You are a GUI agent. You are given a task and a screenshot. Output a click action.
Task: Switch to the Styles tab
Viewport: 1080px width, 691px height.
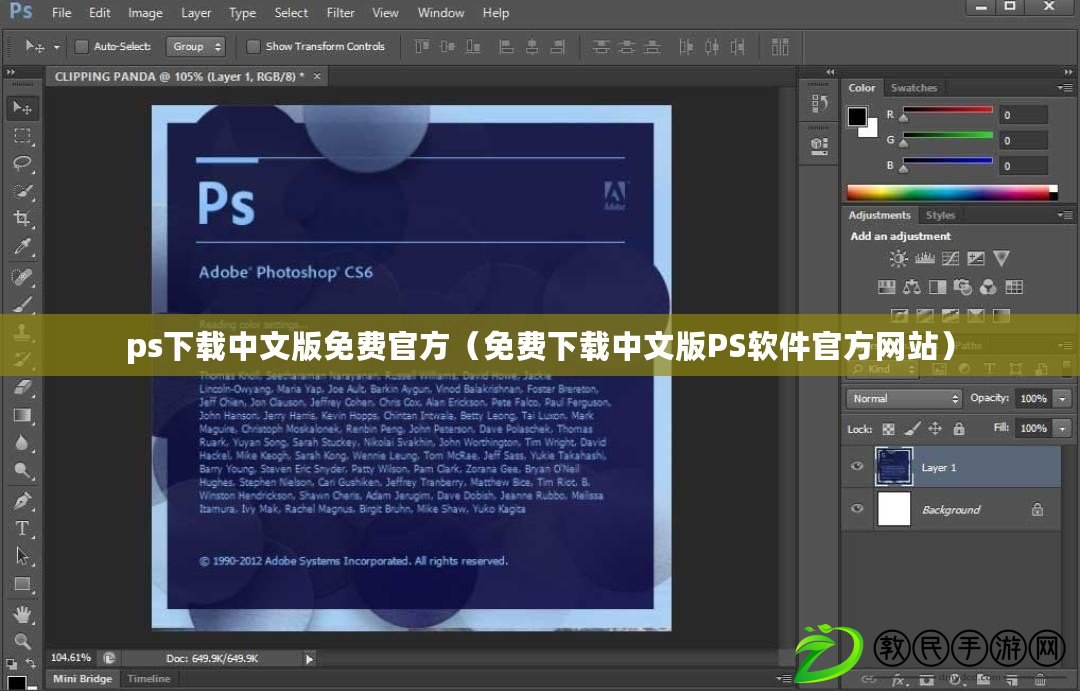(x=940, y=215)
